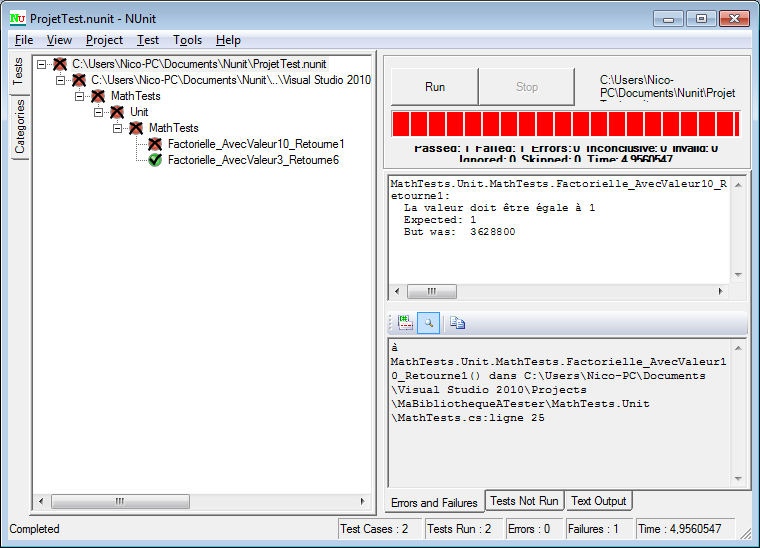760x548 pixels.
Task: Switch to the Text Output tab
Action: [x=597, y=501]
